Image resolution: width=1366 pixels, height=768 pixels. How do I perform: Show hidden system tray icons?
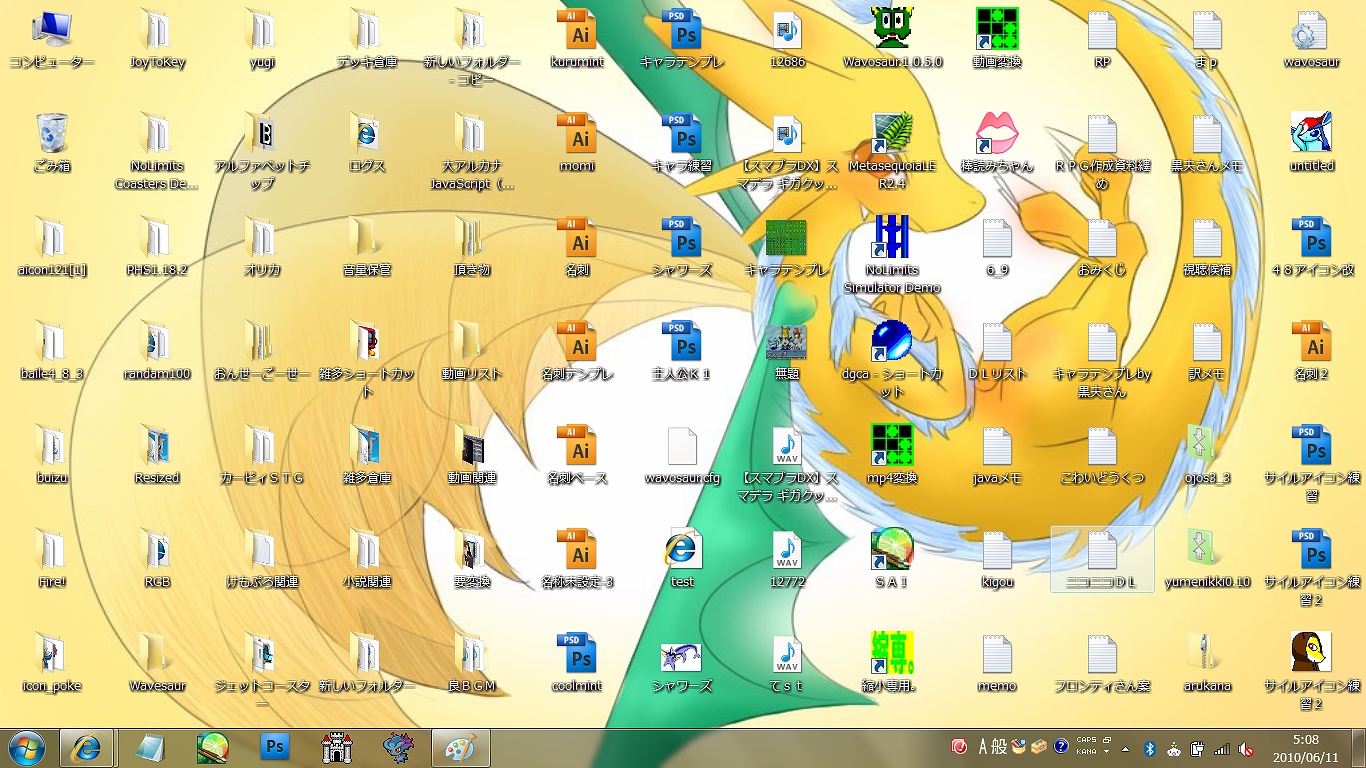tap(1125, 748)
